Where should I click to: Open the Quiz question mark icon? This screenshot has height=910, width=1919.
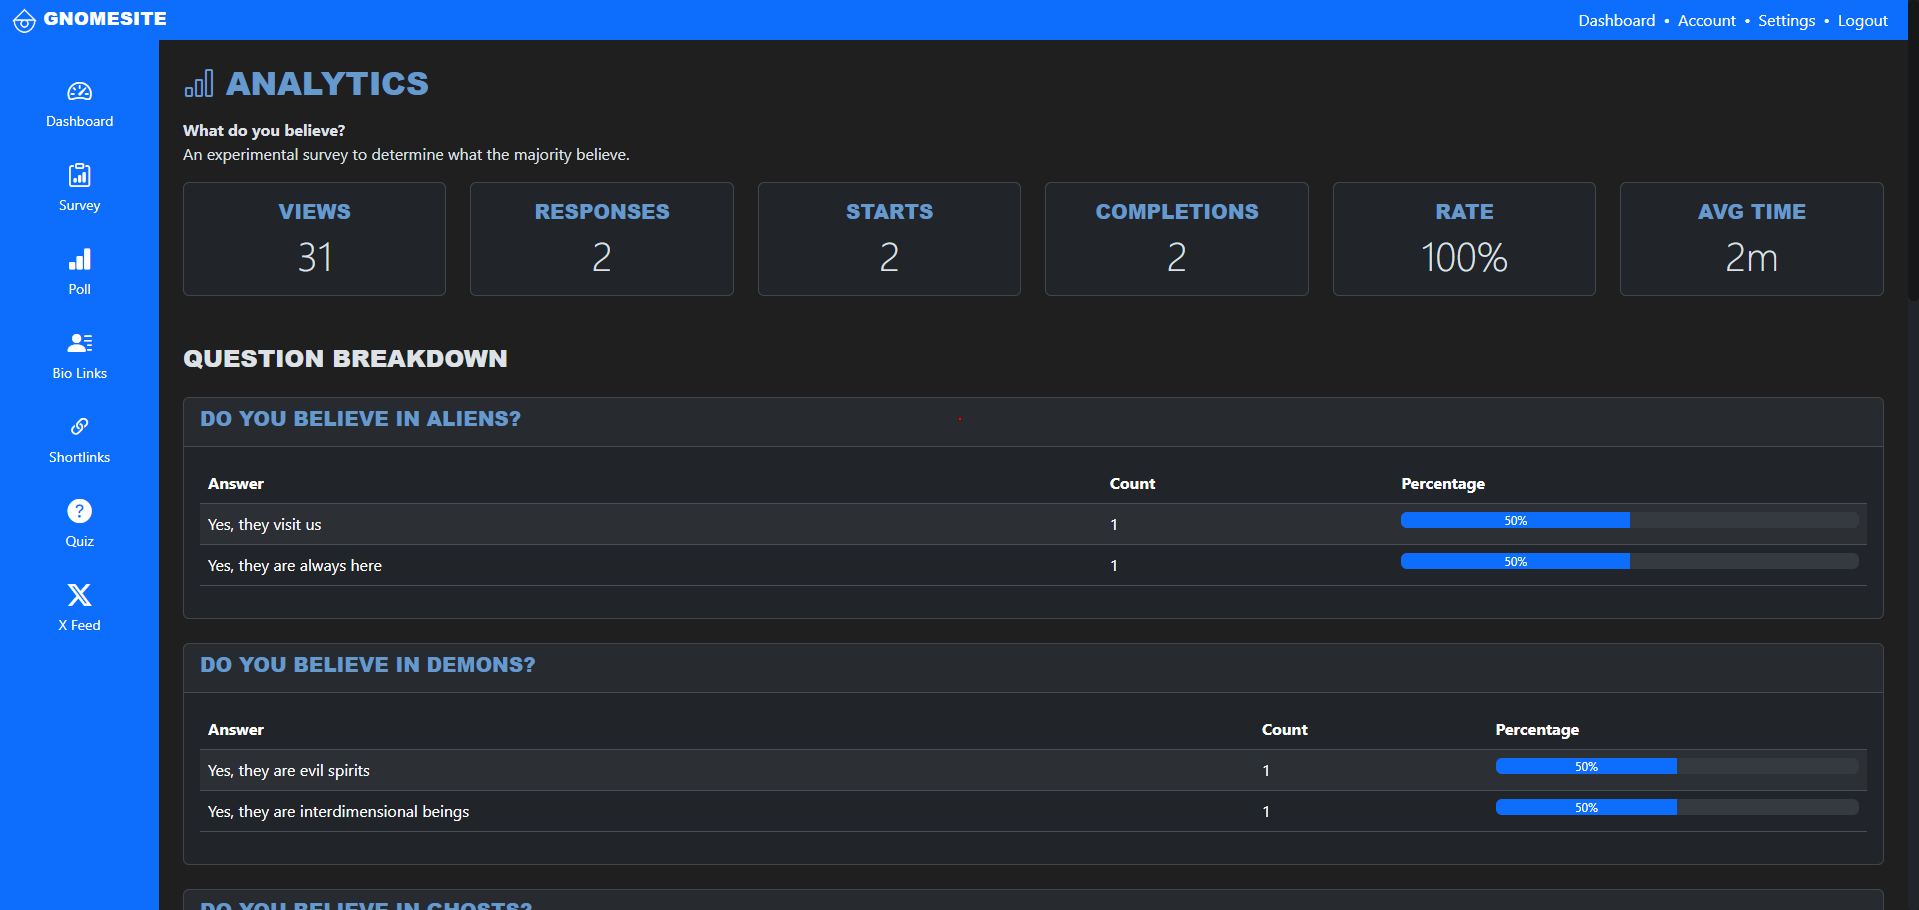pos(79,511)
